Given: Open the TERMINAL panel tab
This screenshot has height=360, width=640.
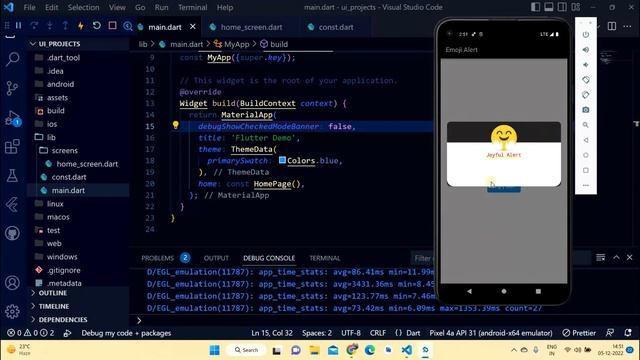Looking at the screenshot, I should (325, 258).
